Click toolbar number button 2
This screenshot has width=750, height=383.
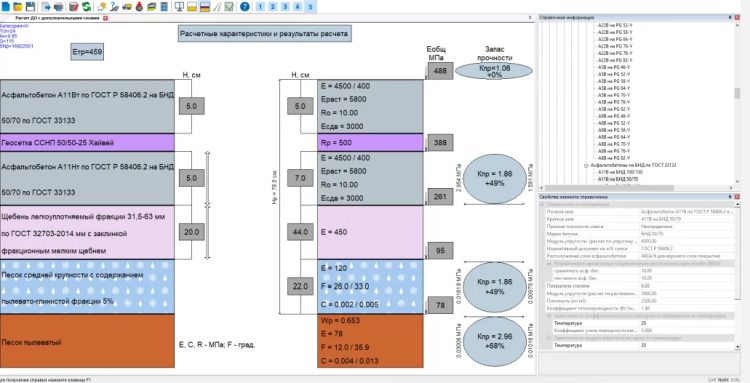click(273, 7)
